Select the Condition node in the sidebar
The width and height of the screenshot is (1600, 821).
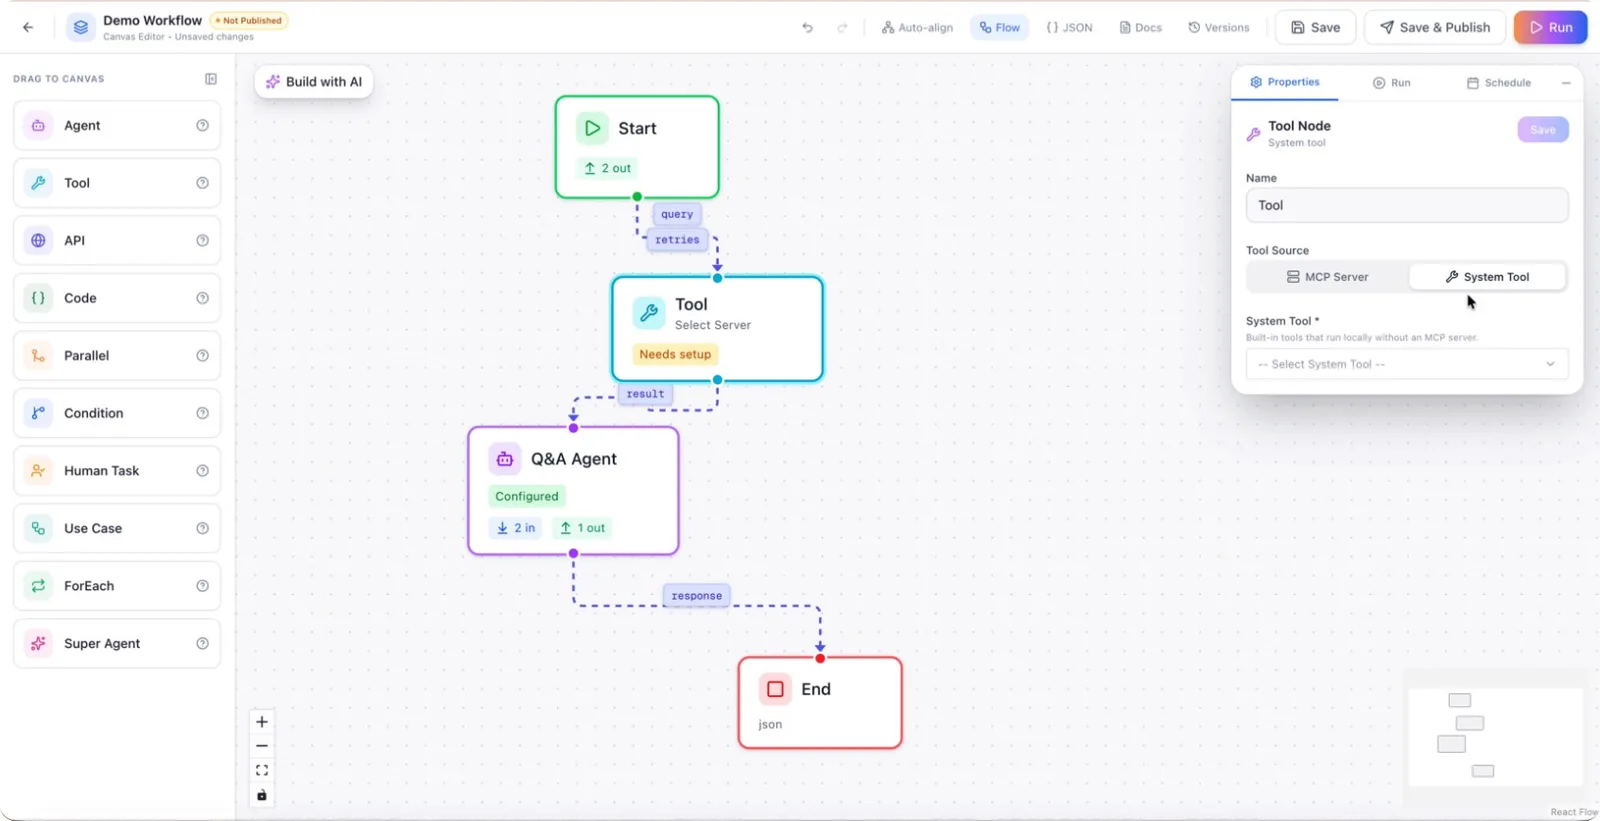pyautogui.click(x=117, y=413)
